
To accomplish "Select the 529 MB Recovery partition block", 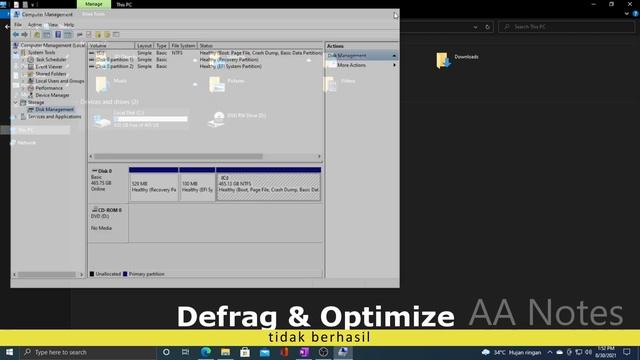I will tap(153, 184).
